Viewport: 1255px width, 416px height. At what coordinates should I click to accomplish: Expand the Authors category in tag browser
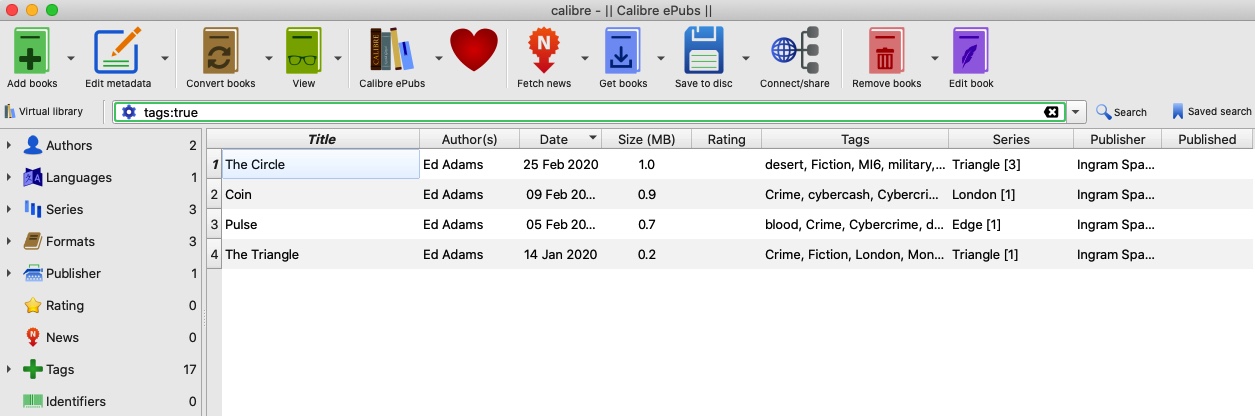point(9,145)
